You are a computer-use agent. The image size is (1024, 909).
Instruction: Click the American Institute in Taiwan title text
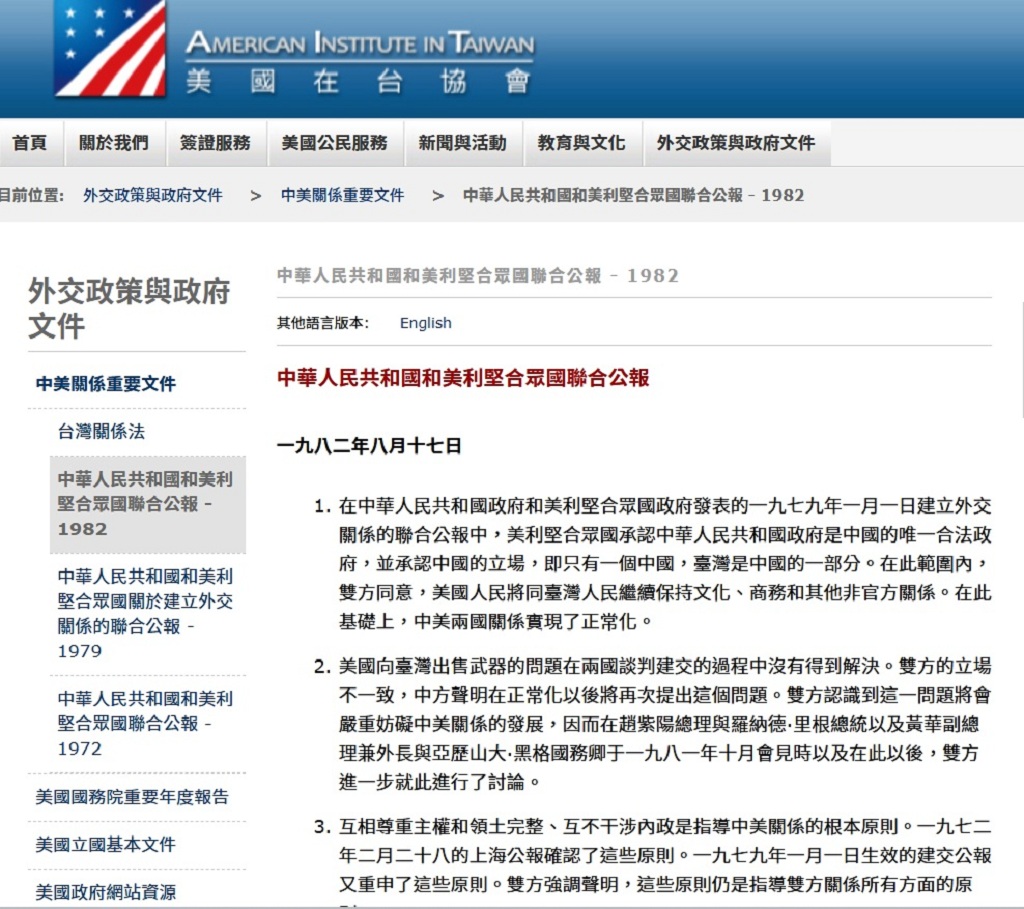click(360, 45)
